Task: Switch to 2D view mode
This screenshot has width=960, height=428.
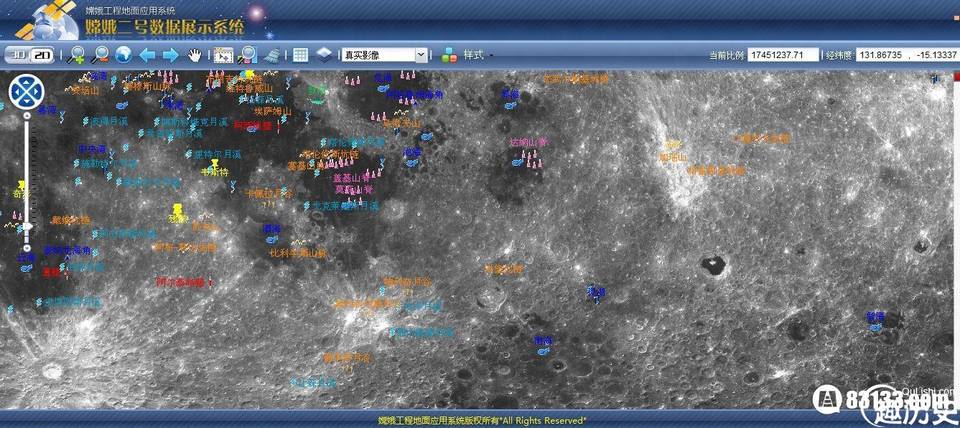Action: pos(42,55)
